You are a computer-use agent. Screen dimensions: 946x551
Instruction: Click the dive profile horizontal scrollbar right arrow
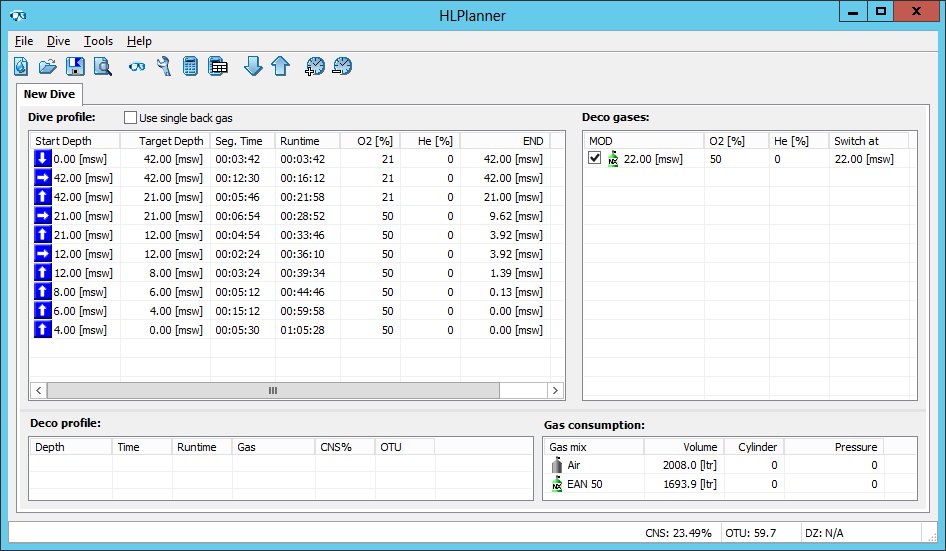point(557,391)
